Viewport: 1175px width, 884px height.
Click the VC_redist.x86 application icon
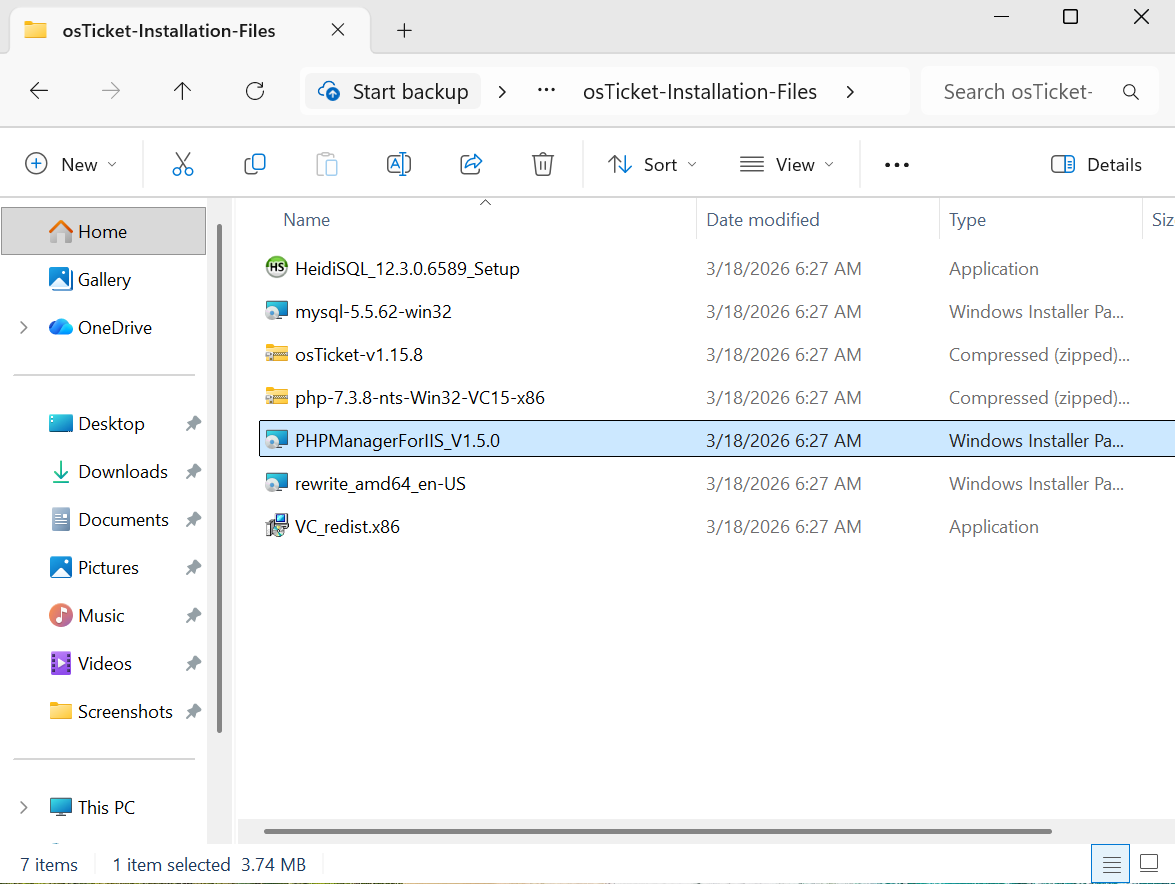point(277,526)
